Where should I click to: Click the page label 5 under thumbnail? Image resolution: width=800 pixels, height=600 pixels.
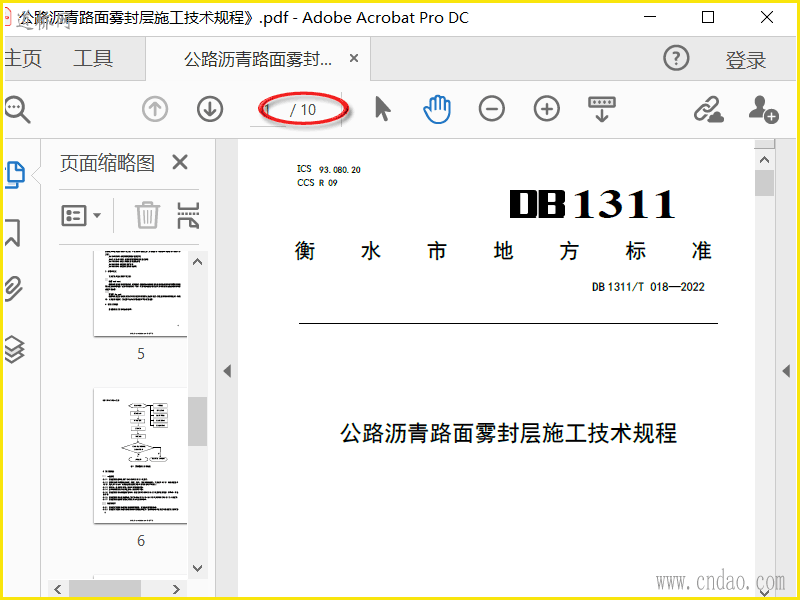pyautogui.click(x=141, y=354)
